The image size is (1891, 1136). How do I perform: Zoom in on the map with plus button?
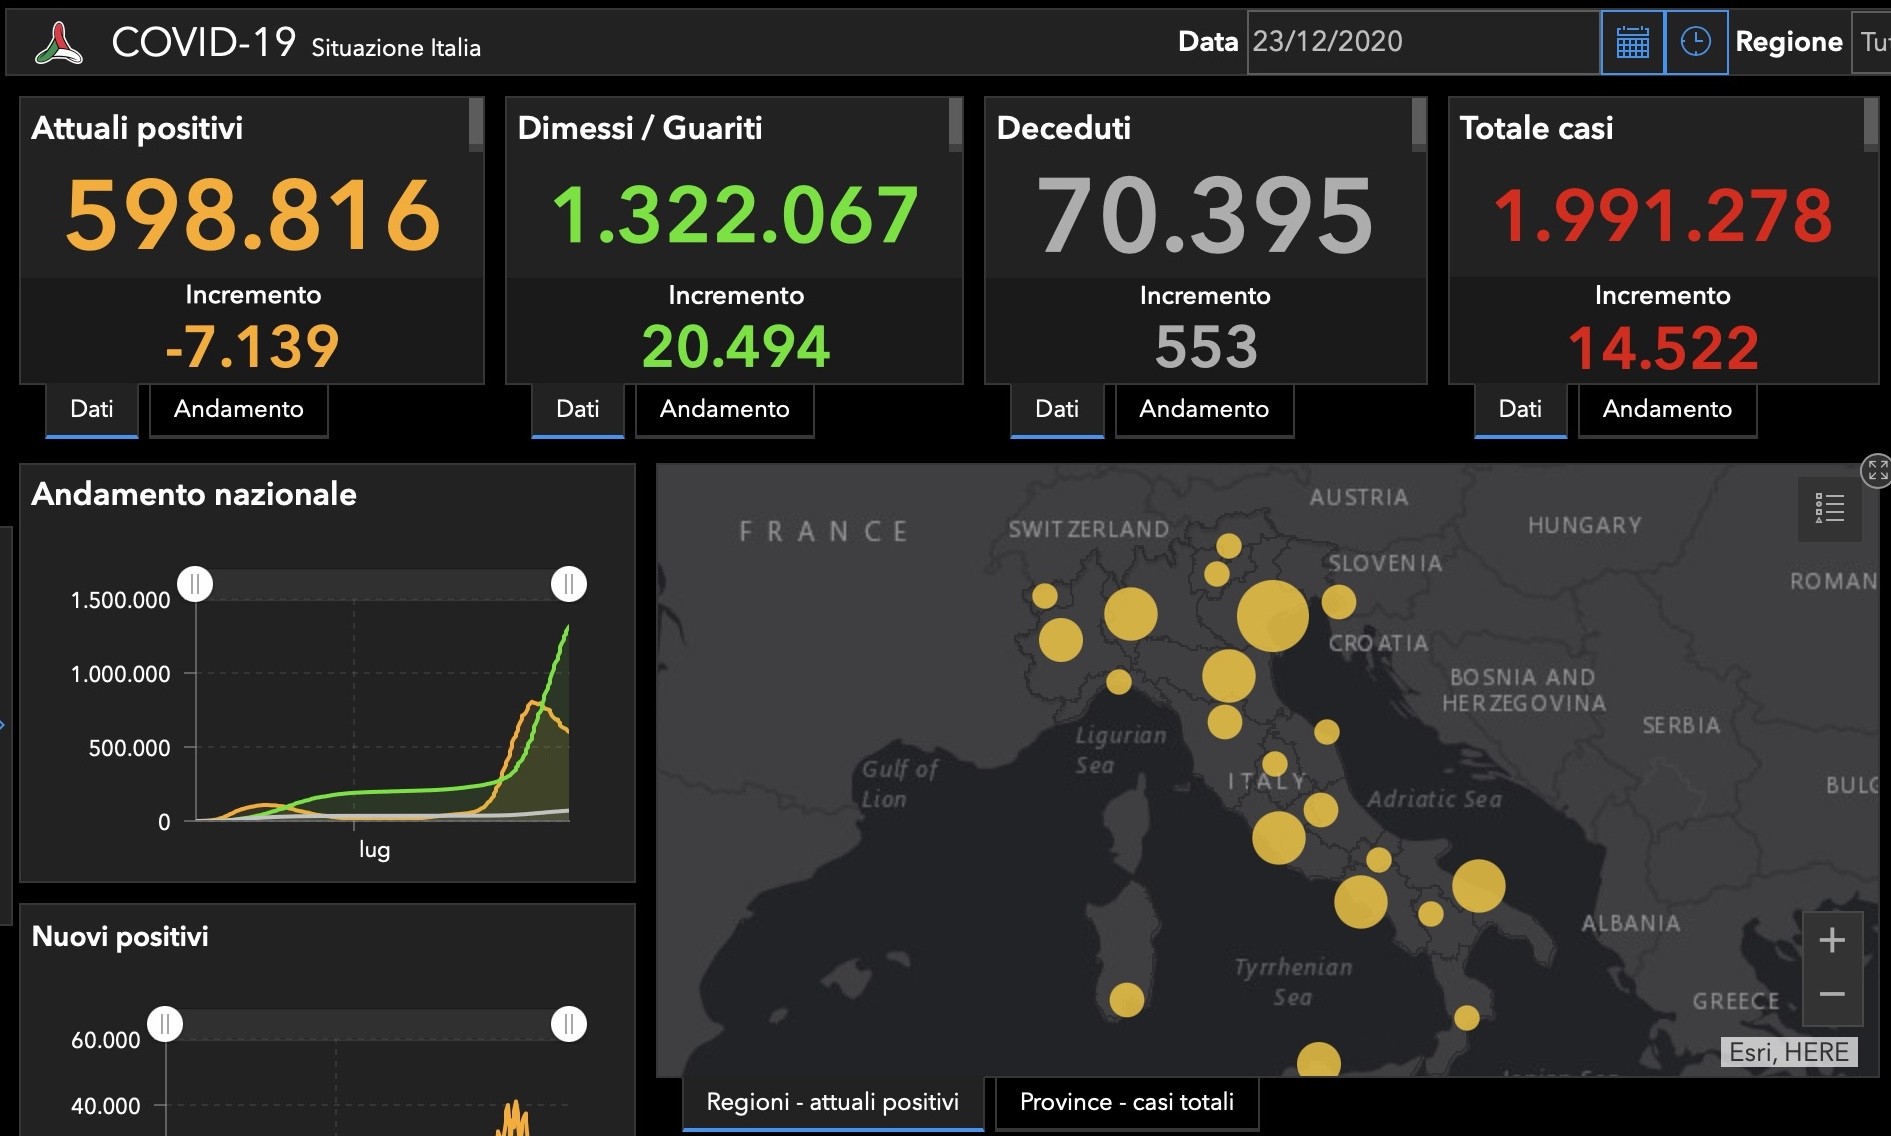tap(1832, 940)
